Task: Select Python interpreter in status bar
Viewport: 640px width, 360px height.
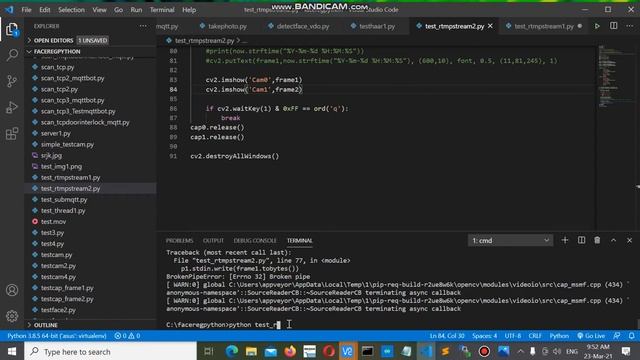Action: click(x=57, y=336)
